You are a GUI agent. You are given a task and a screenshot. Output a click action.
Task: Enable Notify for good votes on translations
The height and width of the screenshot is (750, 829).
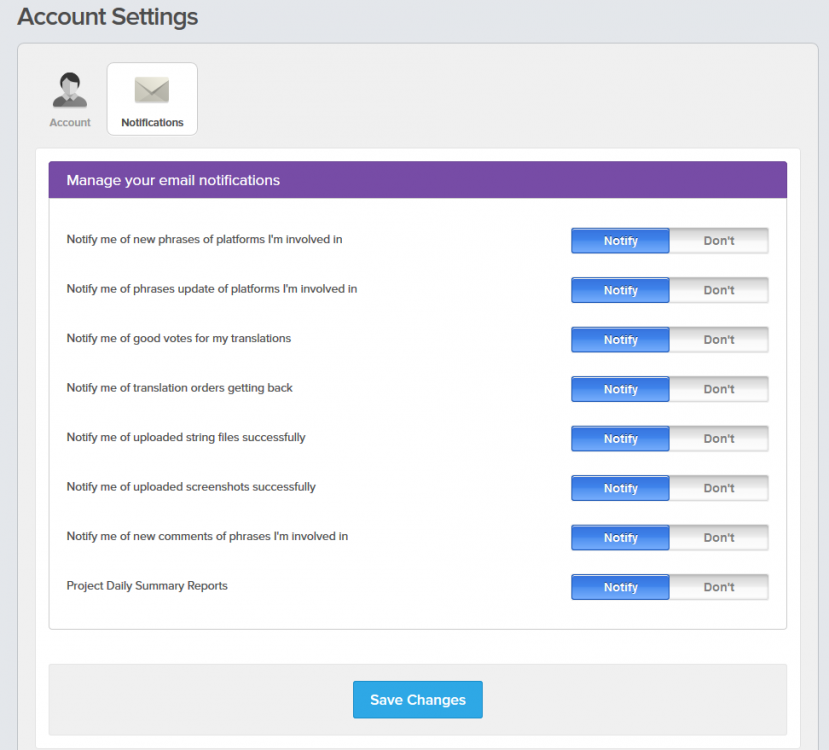click(620, 340)
